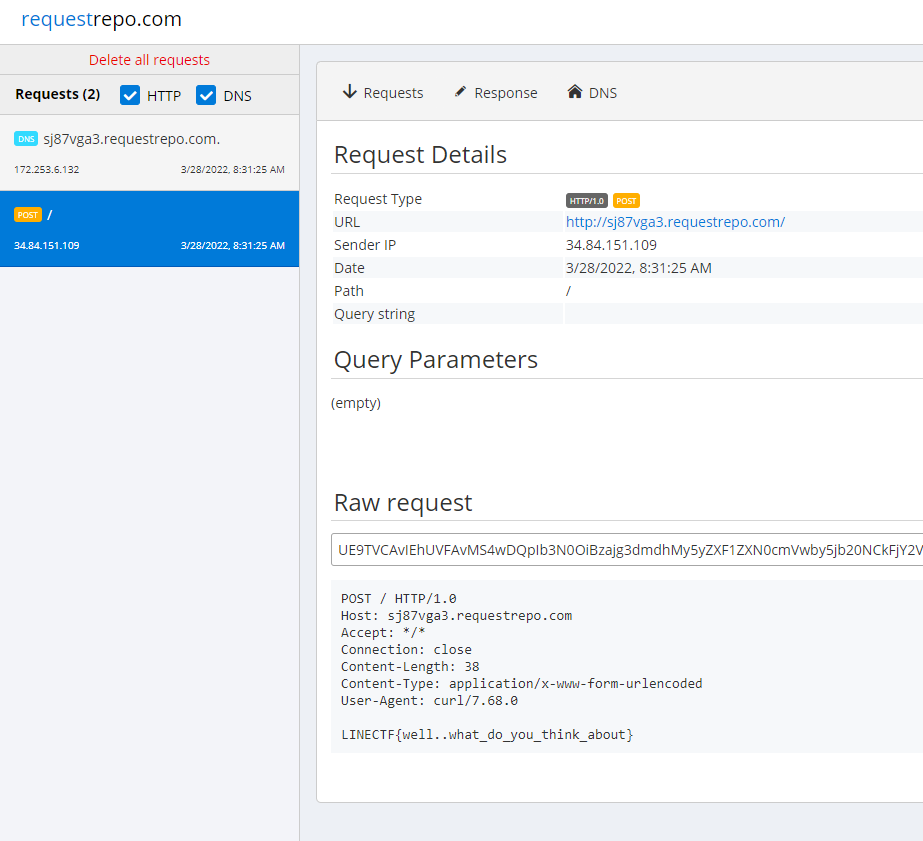Click the LINECTF flag text in request body
The width and height of the screenshot is (923, 841).
[487, 735]
